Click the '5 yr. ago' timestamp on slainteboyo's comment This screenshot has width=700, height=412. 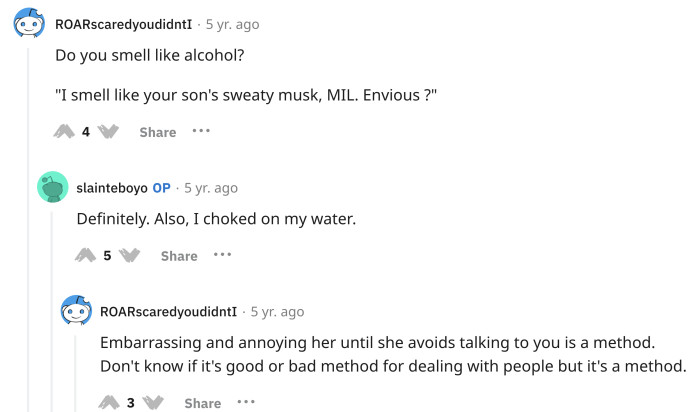click(x=211, y=188)
